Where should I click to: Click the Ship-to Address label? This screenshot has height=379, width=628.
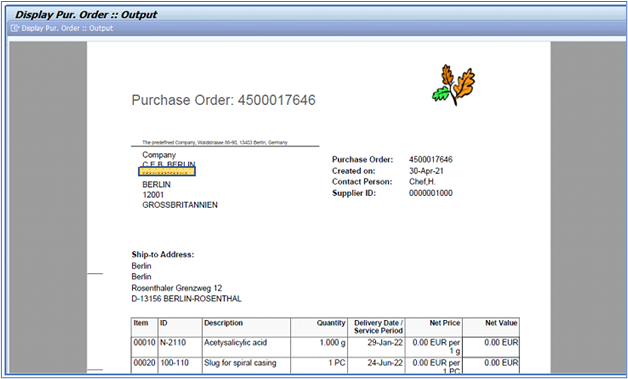pyautogui.click(x=163, y=254)
